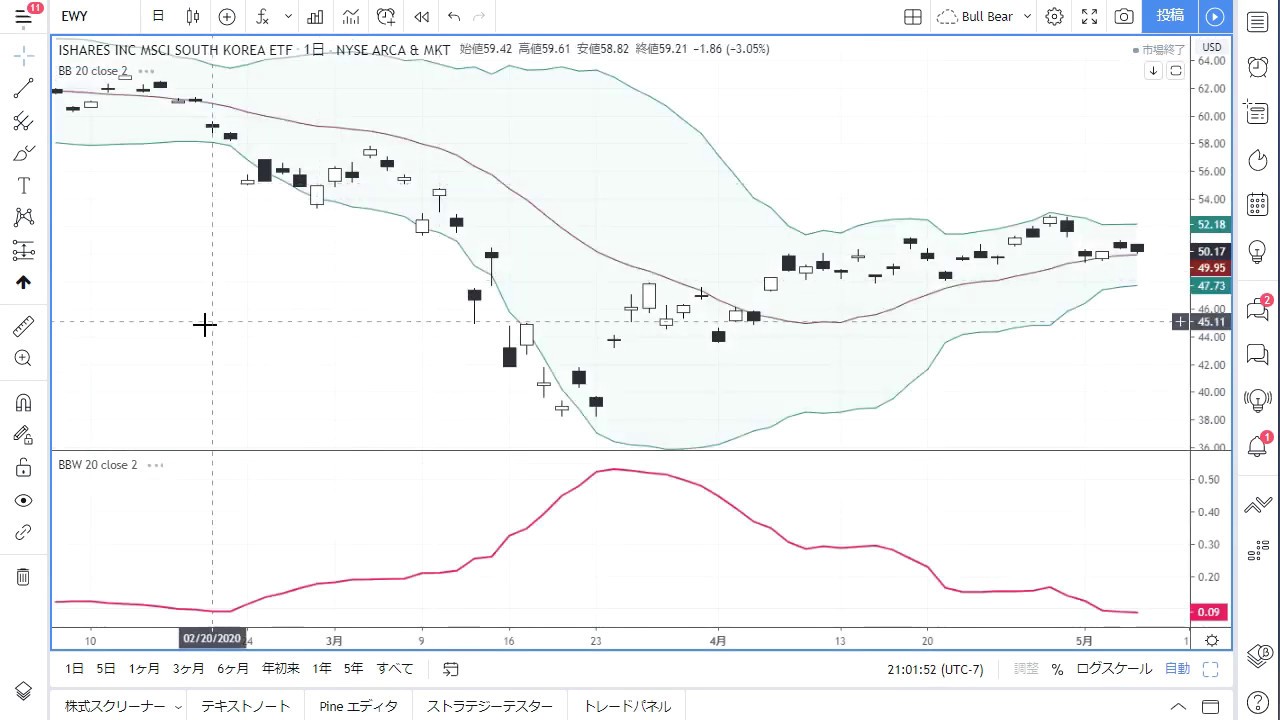This screenshot has height=720, width=1280.
Task: Open chart settings gear icon
Action: pyautogui.click(x=1054, y=16)
